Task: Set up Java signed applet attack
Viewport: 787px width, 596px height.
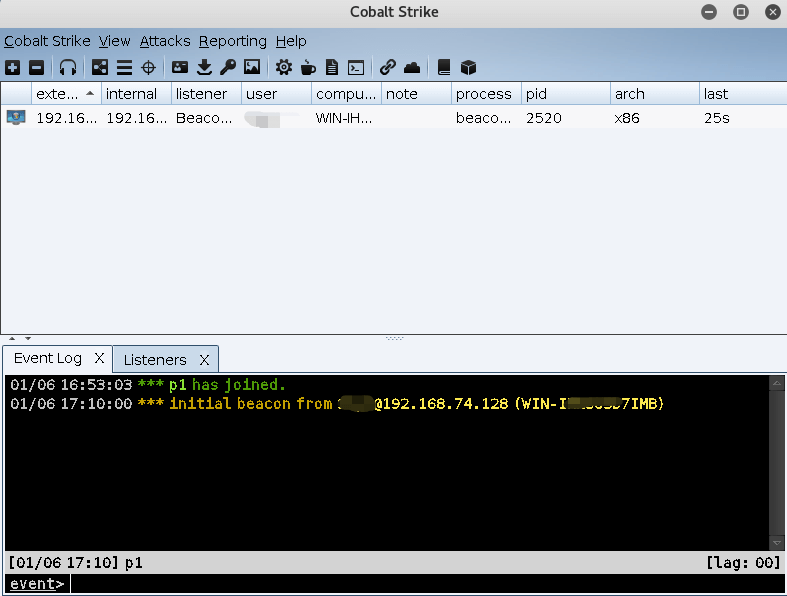Action: coord(308,67)
